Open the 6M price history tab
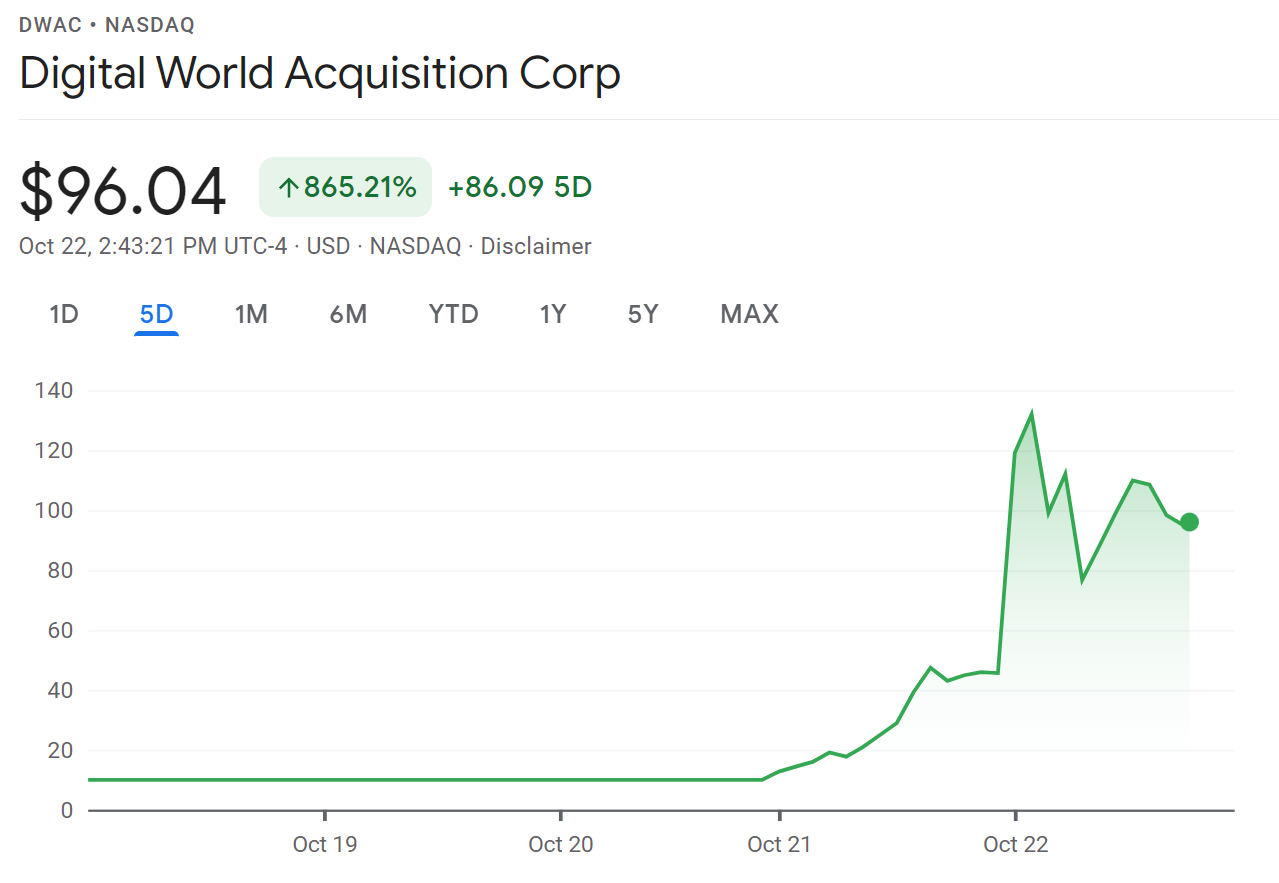 pyautogui.click(x=348, y=313)
